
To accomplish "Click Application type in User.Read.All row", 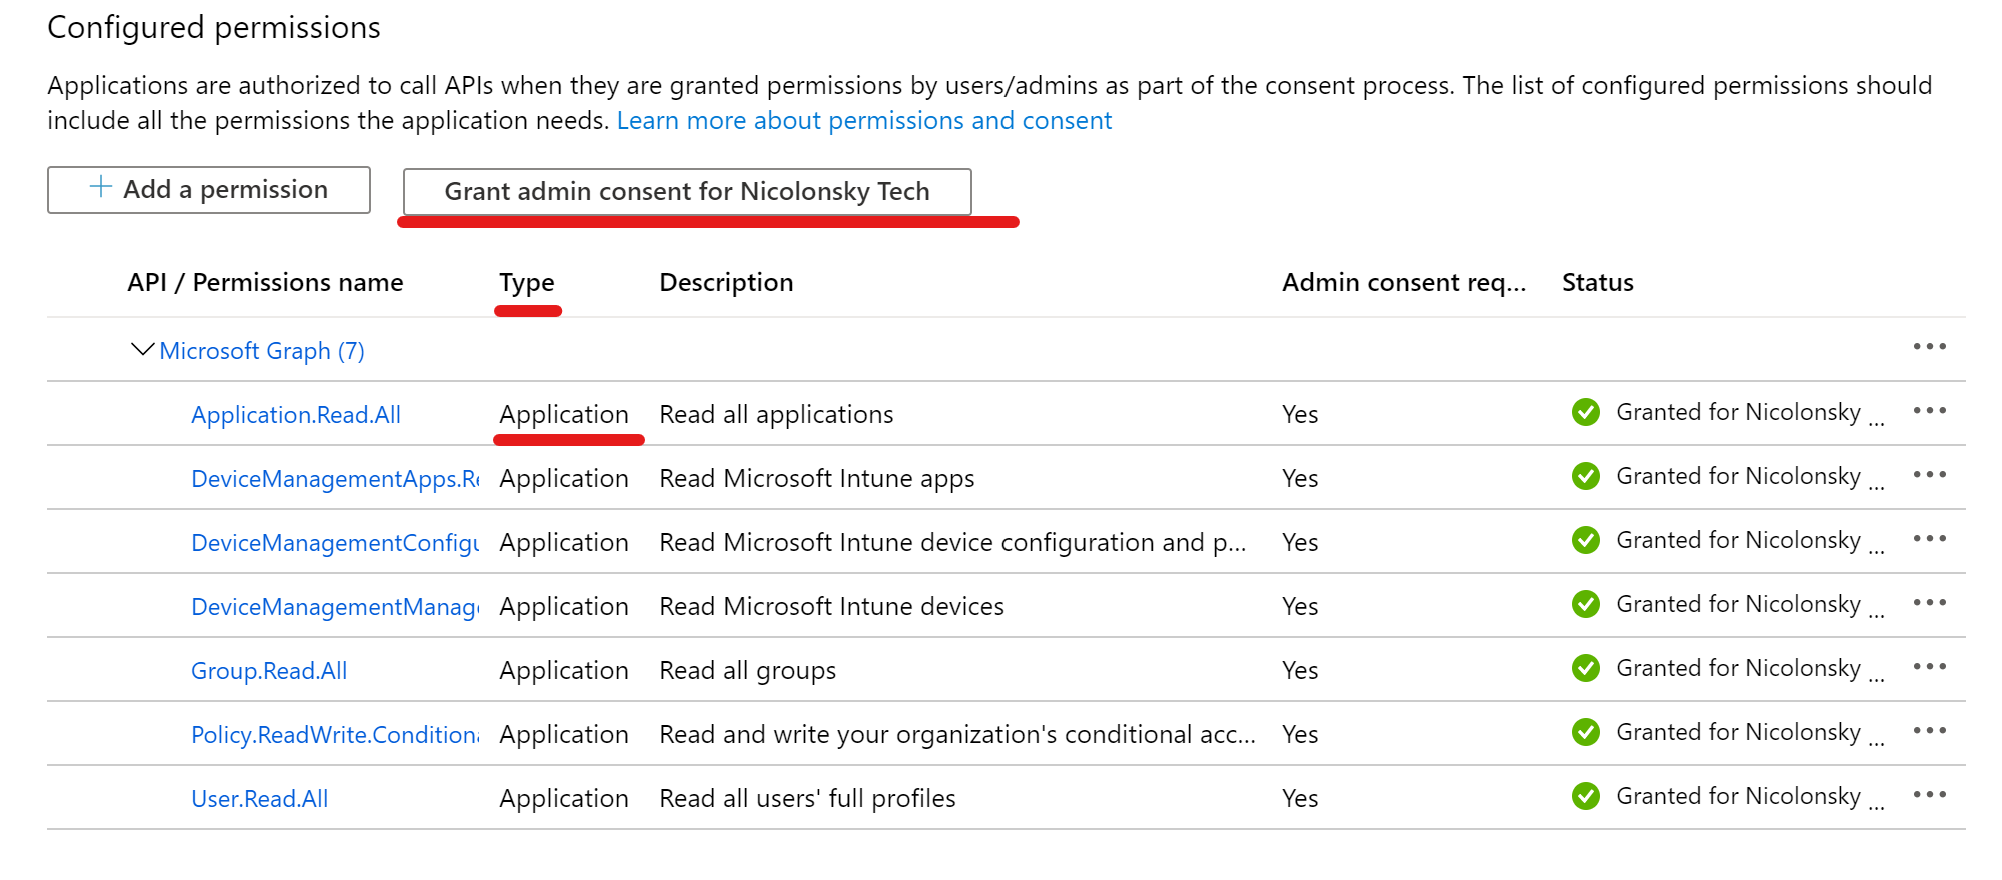I will tap(564, 799).
